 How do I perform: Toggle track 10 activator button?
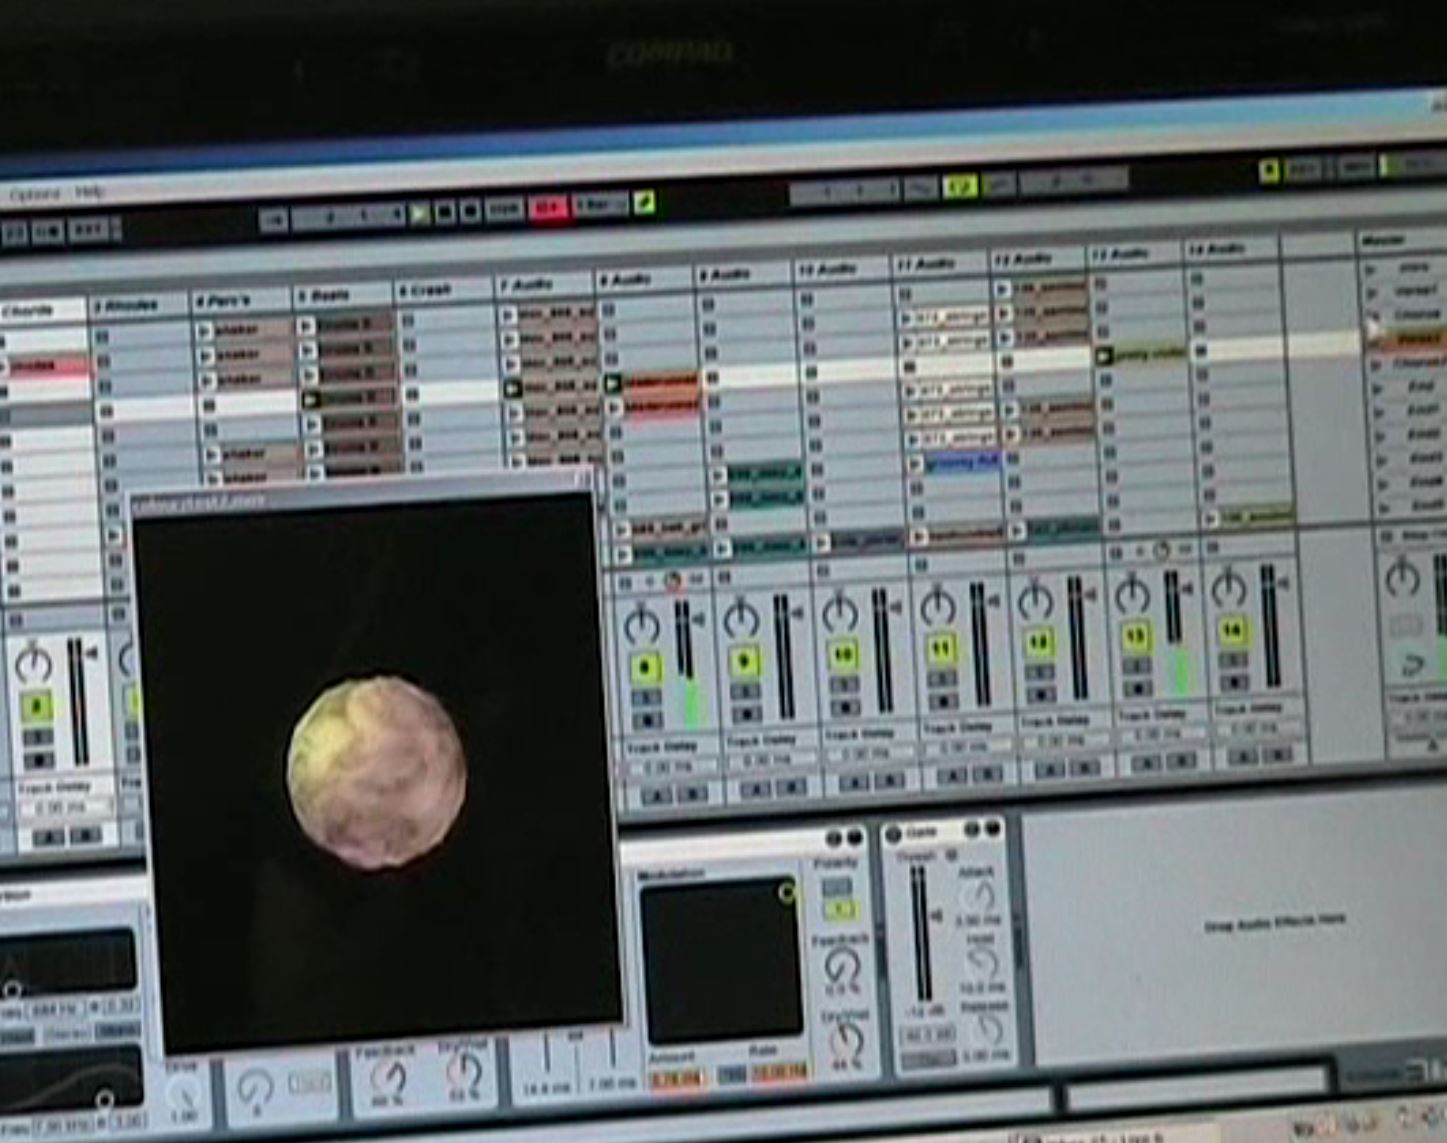(x=842, y=655)
